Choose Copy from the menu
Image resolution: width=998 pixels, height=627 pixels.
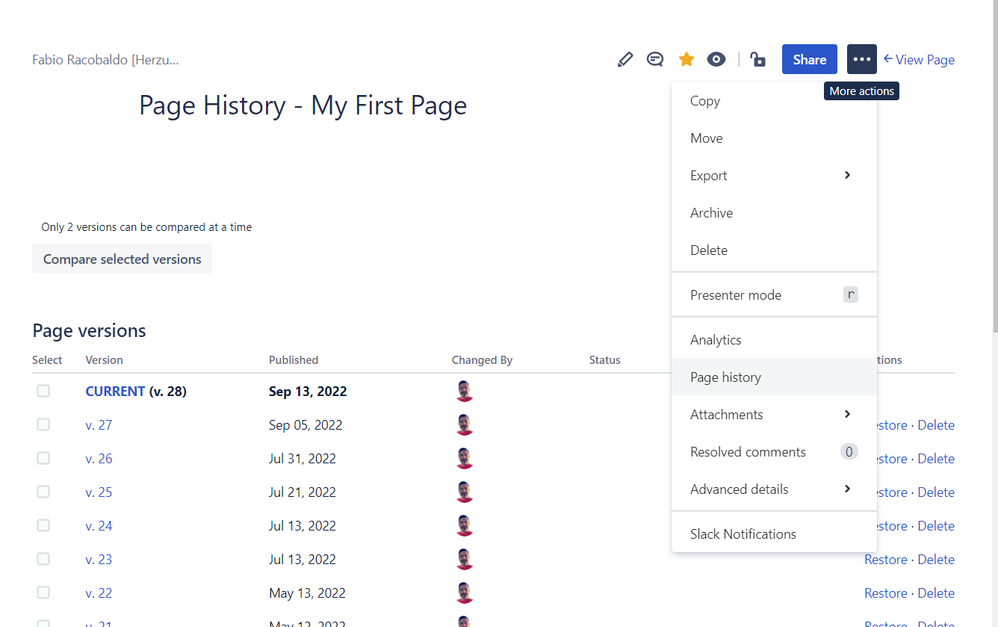pos(774,101)
